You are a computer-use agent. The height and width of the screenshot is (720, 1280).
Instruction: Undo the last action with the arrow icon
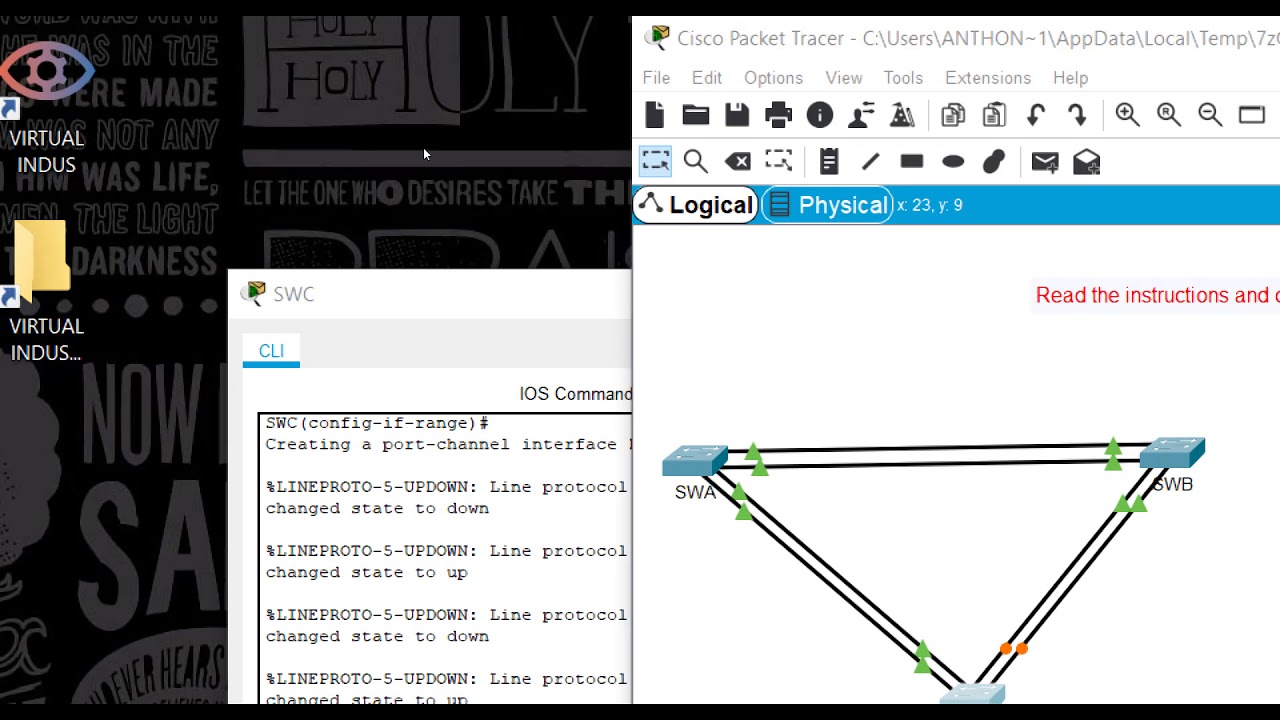[1036, 115]
